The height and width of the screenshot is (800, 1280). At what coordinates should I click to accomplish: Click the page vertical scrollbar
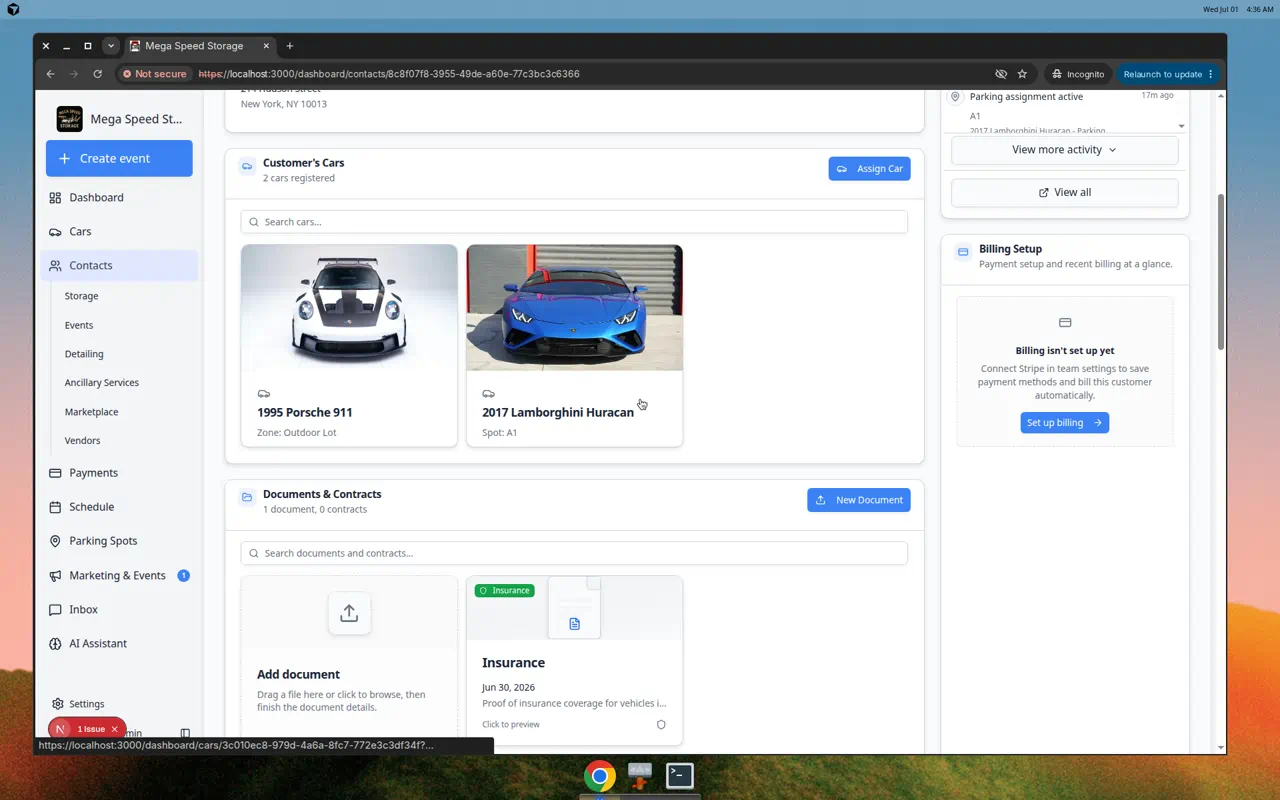[x=1220, y=270]
